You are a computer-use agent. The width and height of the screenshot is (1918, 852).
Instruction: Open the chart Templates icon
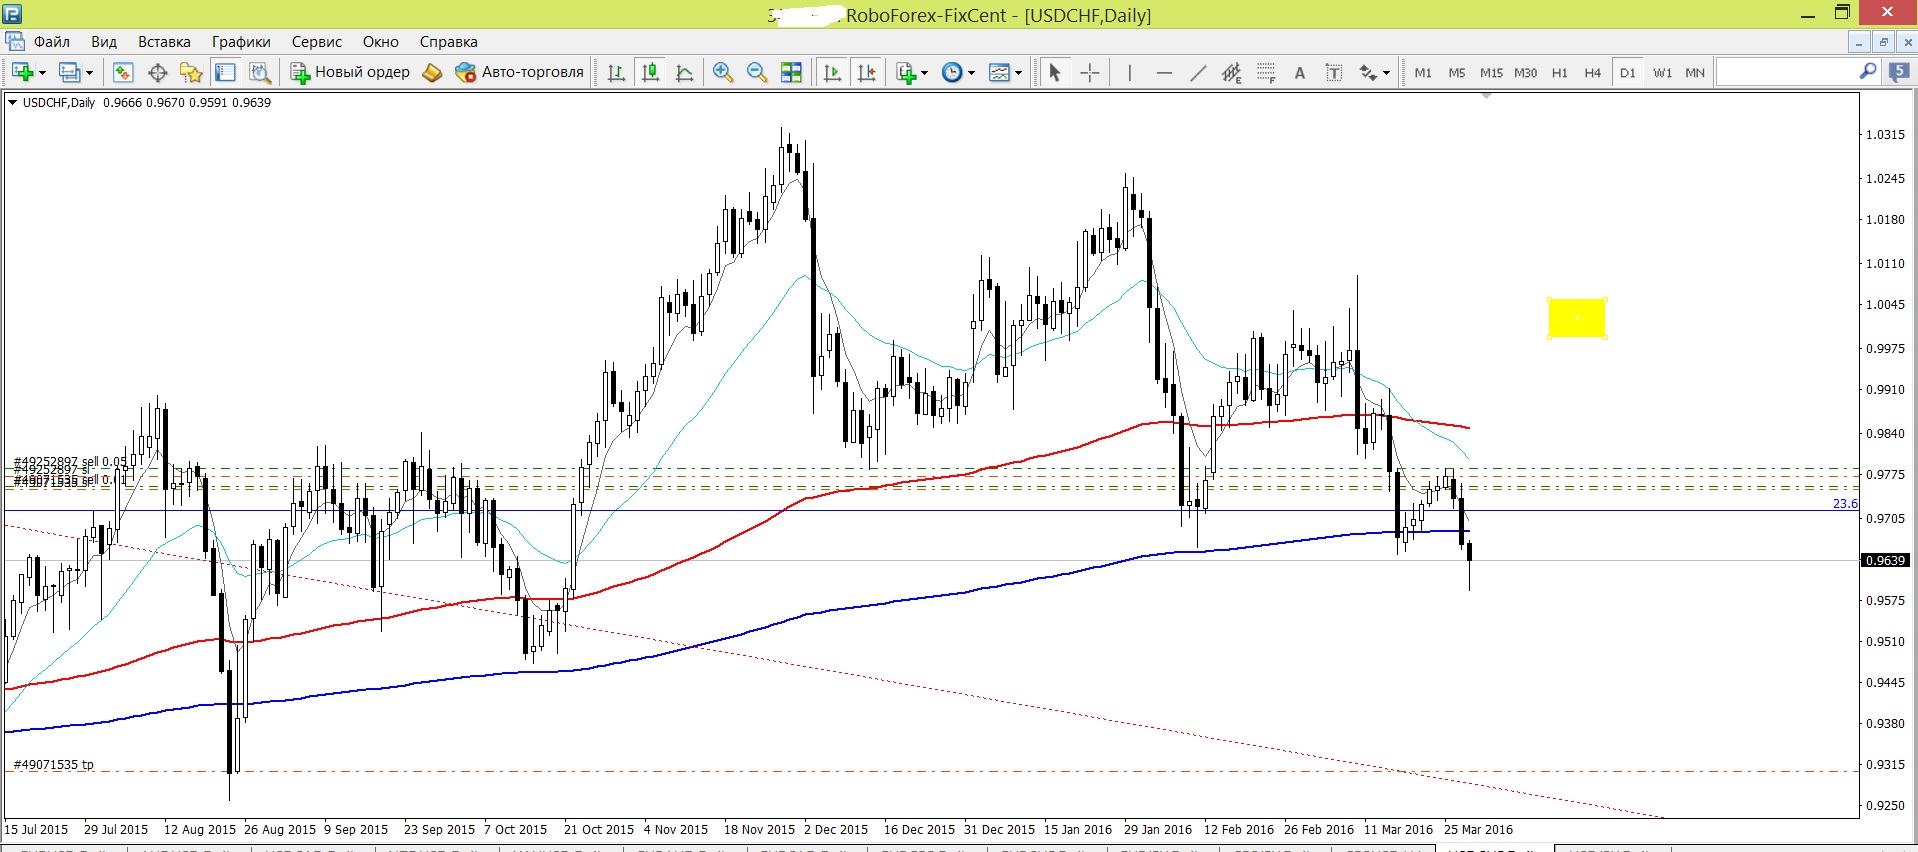(x=999, y=72)
